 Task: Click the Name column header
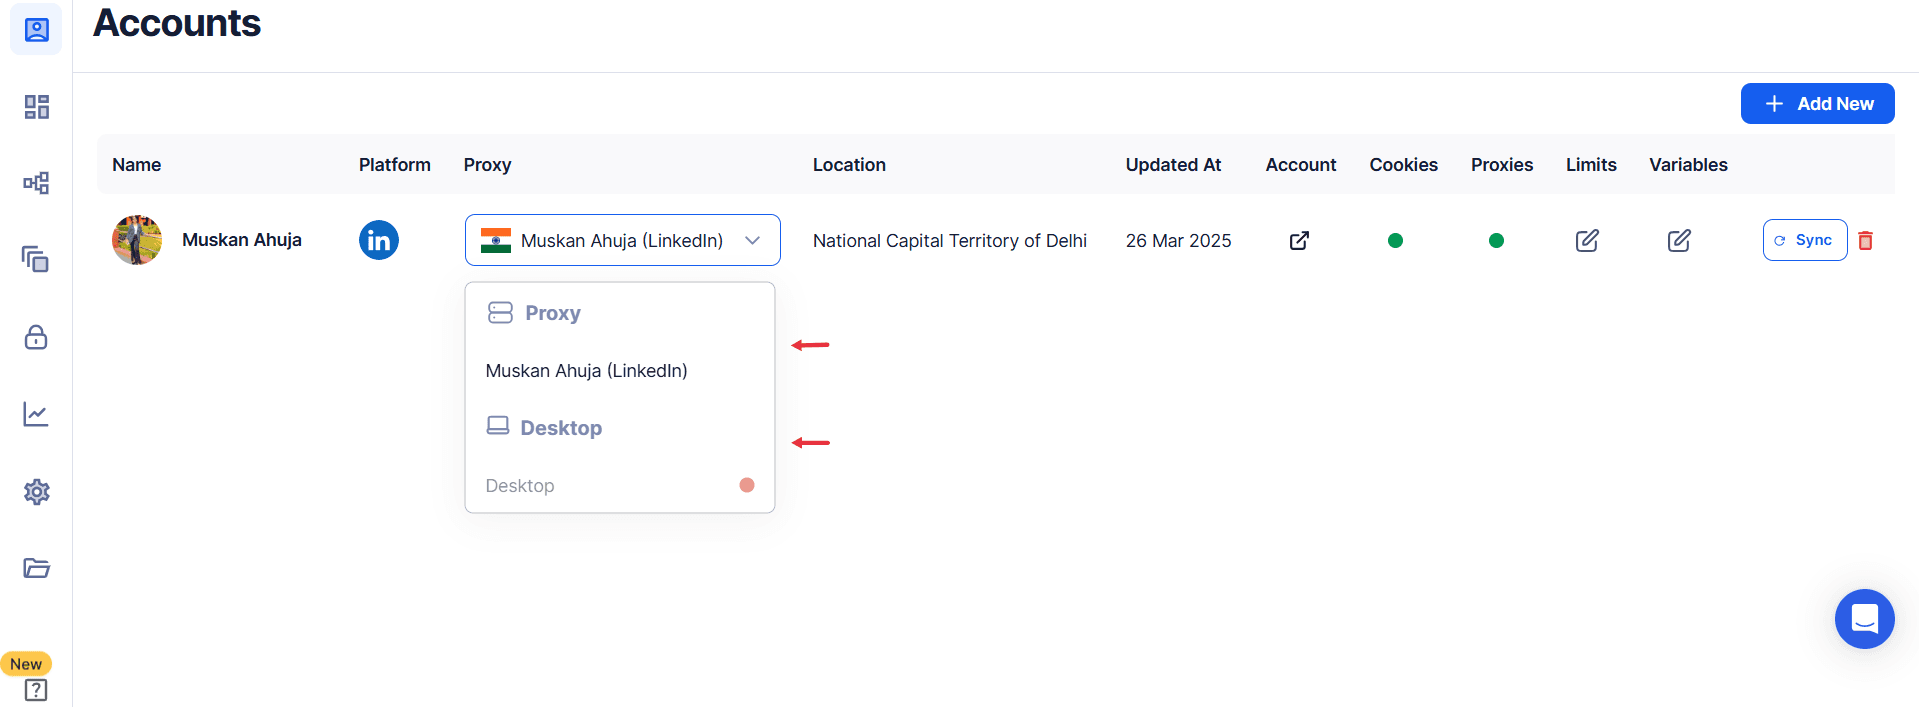136,165
